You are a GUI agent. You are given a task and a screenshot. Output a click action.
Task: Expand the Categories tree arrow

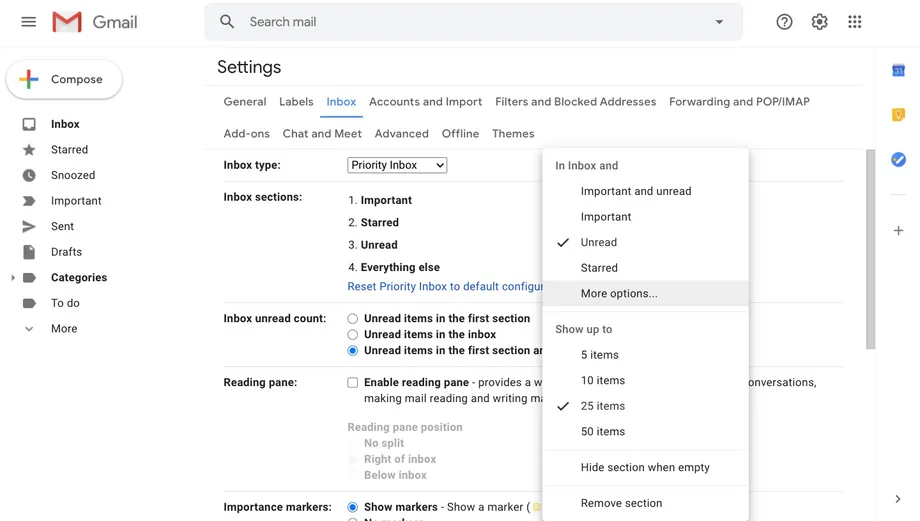[13, 278]
